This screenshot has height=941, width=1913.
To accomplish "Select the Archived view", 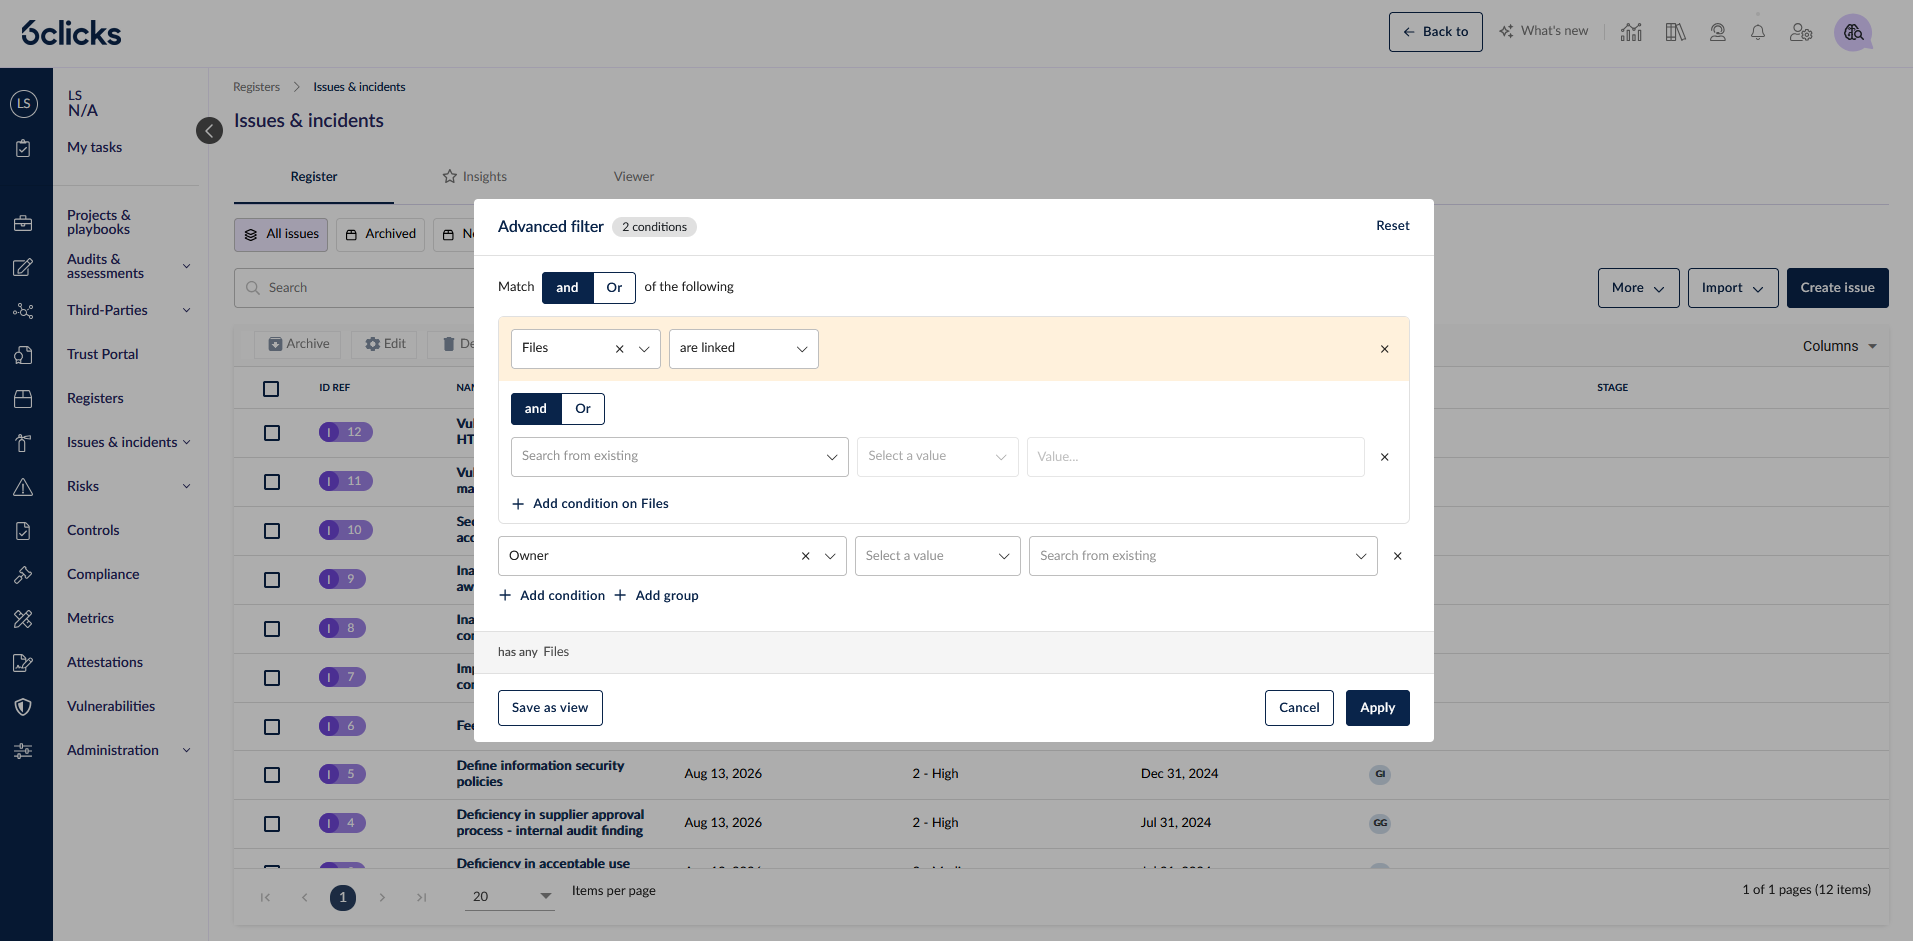I will pos(380,235).
